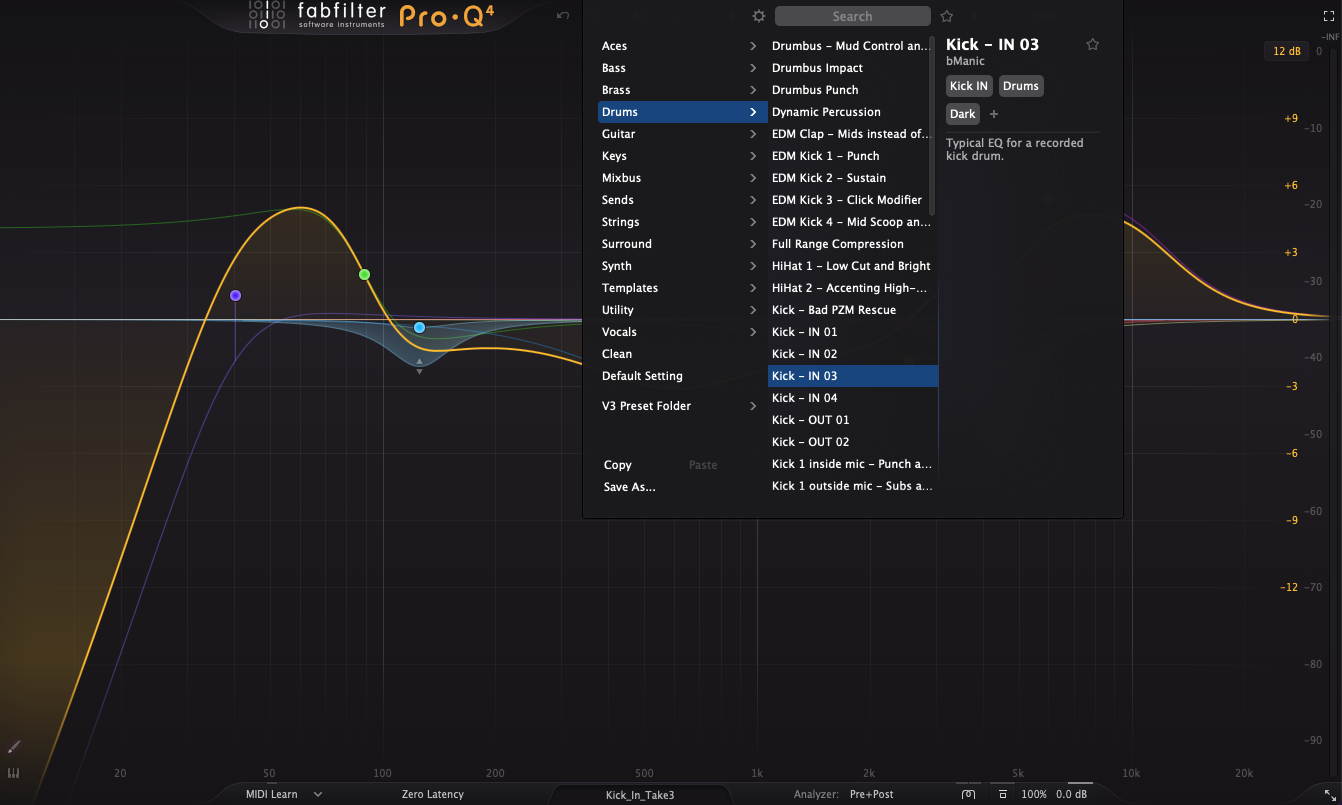Open the Kick_In_Take3 instance name

click(x=640, y=795)
